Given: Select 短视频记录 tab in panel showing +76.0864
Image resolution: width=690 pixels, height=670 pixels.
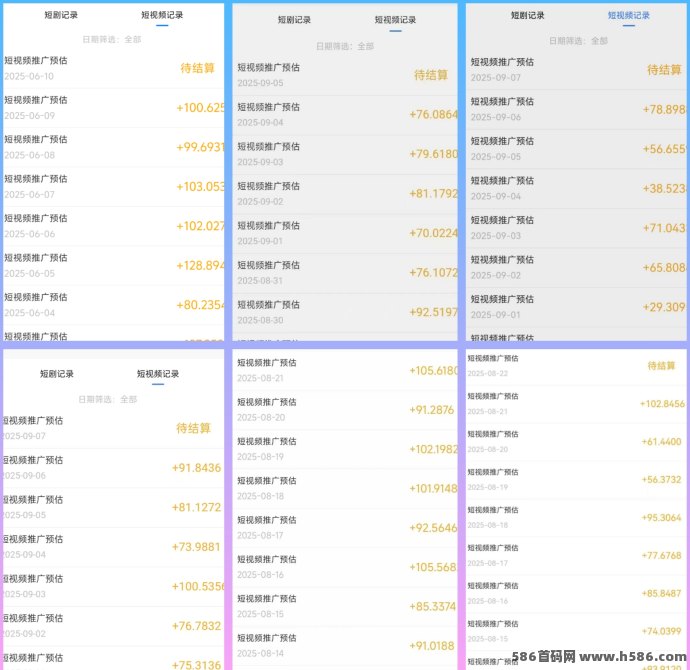Looking at the screenshot, I should pyautogui.click(x=395, y=20).
